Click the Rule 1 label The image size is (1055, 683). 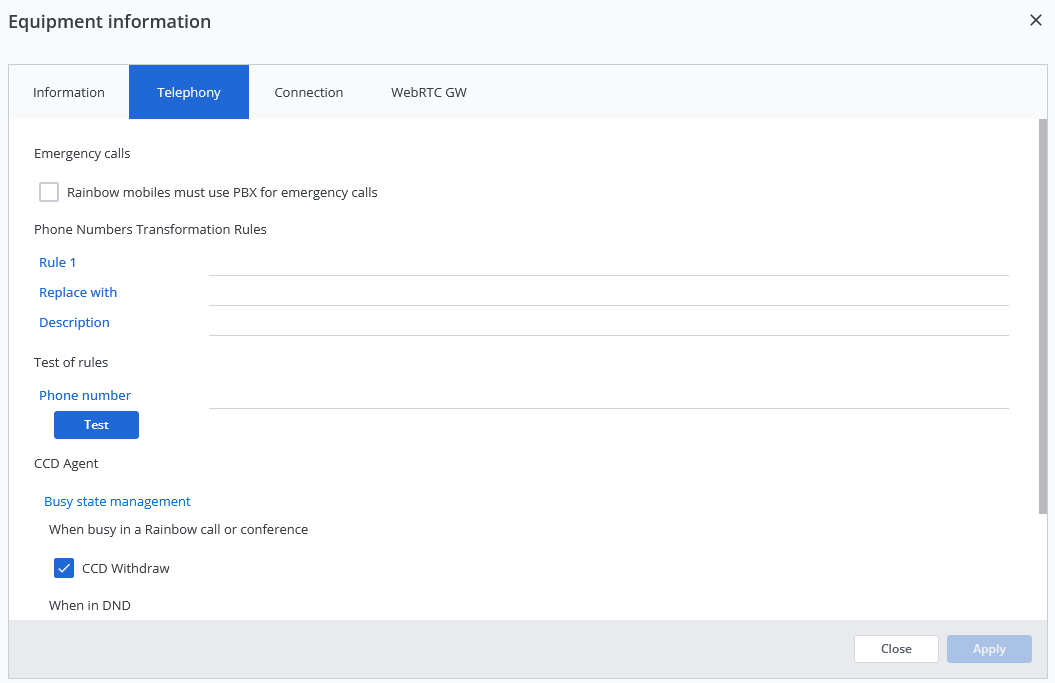tap(57, 262)
